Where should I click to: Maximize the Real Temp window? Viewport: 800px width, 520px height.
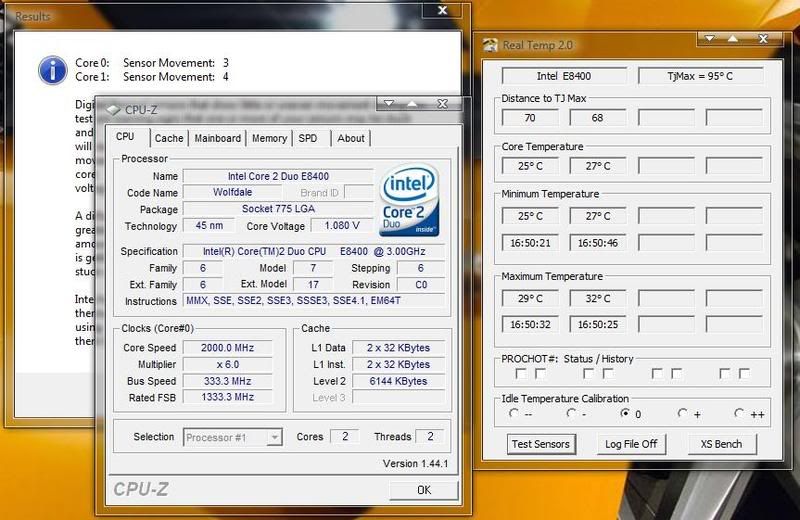point(733,38)
